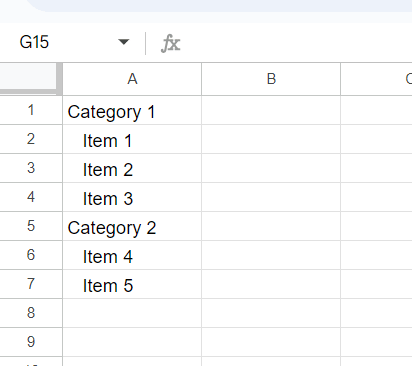Select empty cell B5
The height and width of the screenshot is (366, 412).
tap(271, 226)
